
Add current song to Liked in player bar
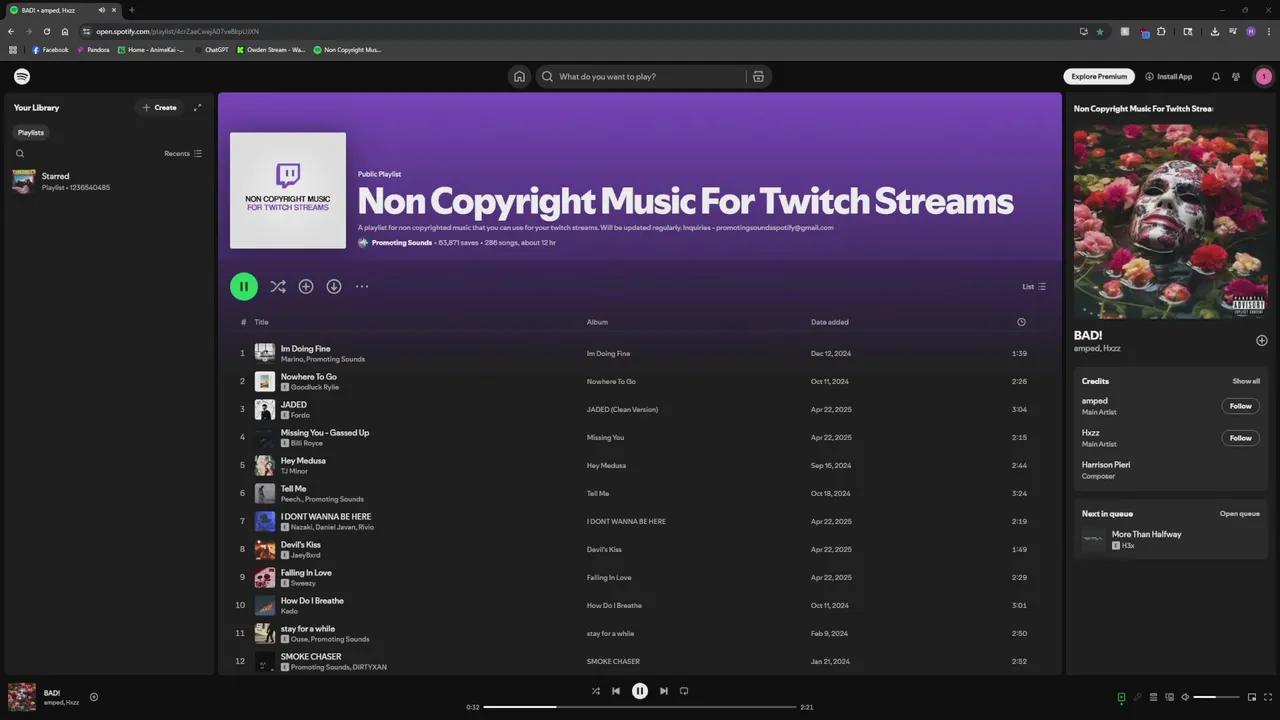tap(94, 697)
